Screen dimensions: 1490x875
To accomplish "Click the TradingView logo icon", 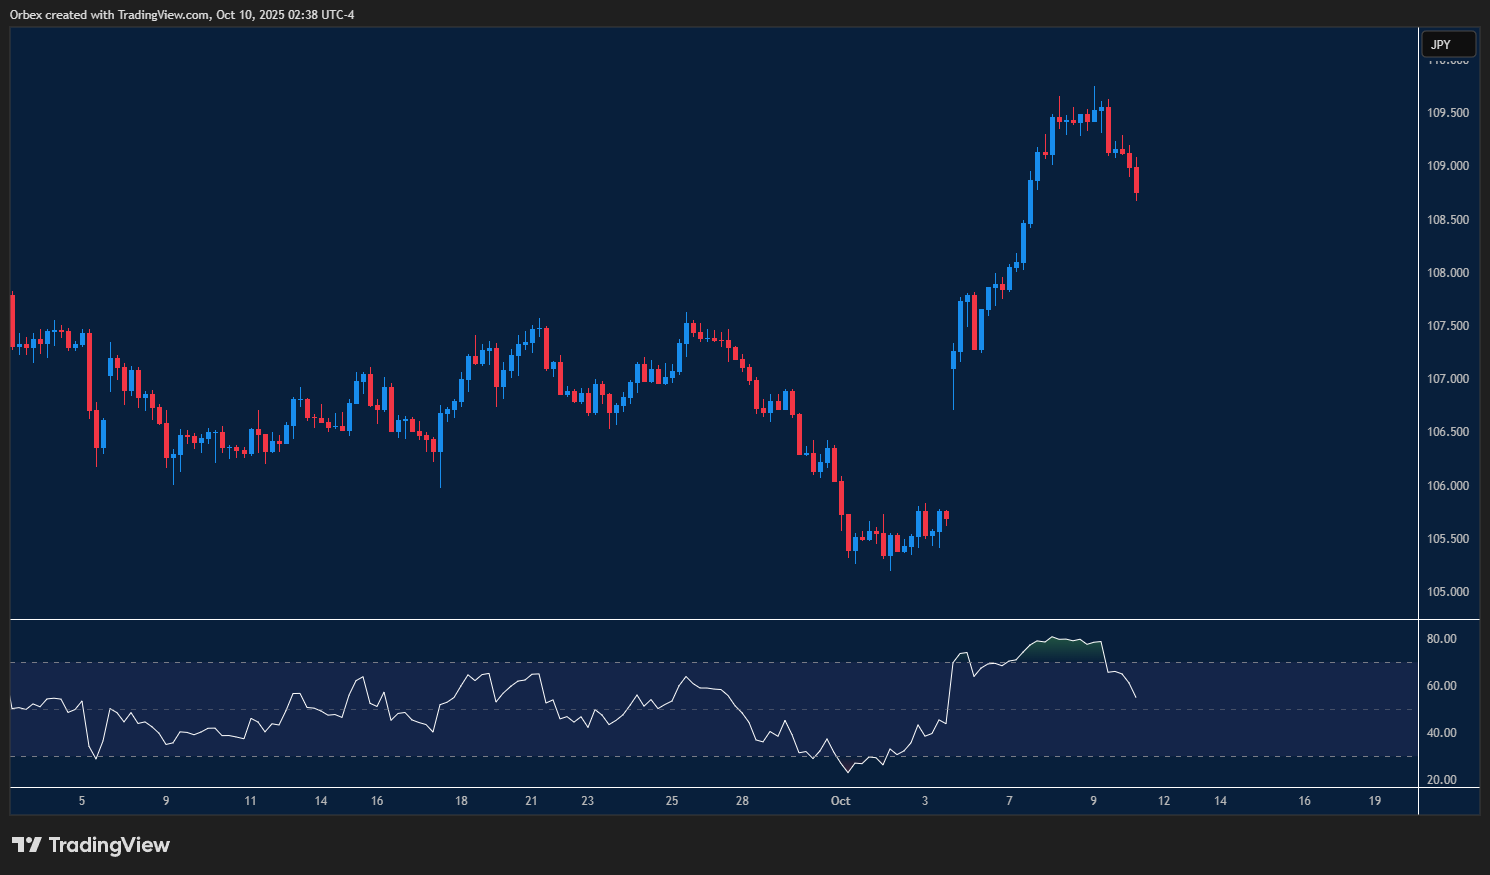I will (27, 845).
